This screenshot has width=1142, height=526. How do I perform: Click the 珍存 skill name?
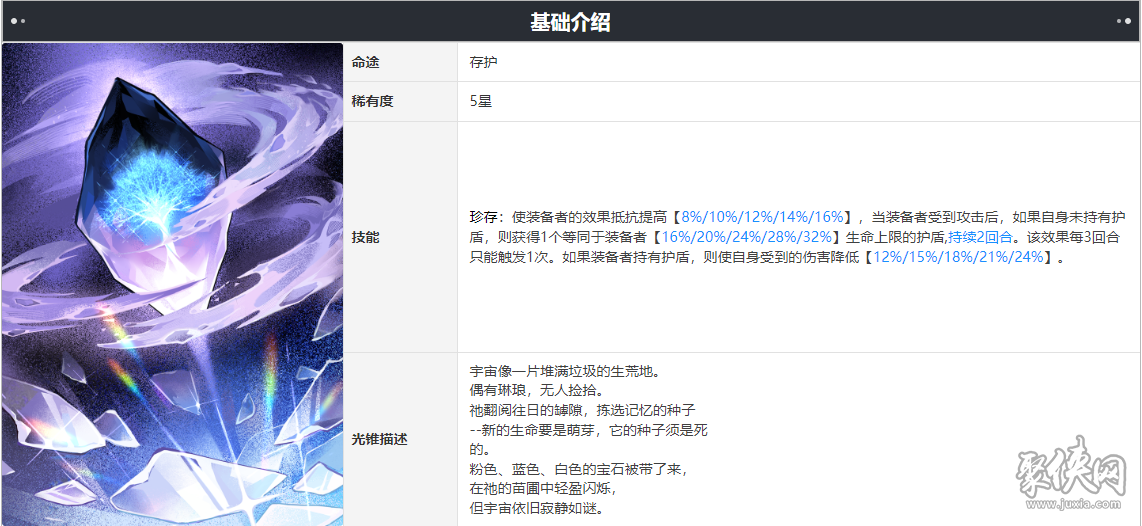[484, 217]
